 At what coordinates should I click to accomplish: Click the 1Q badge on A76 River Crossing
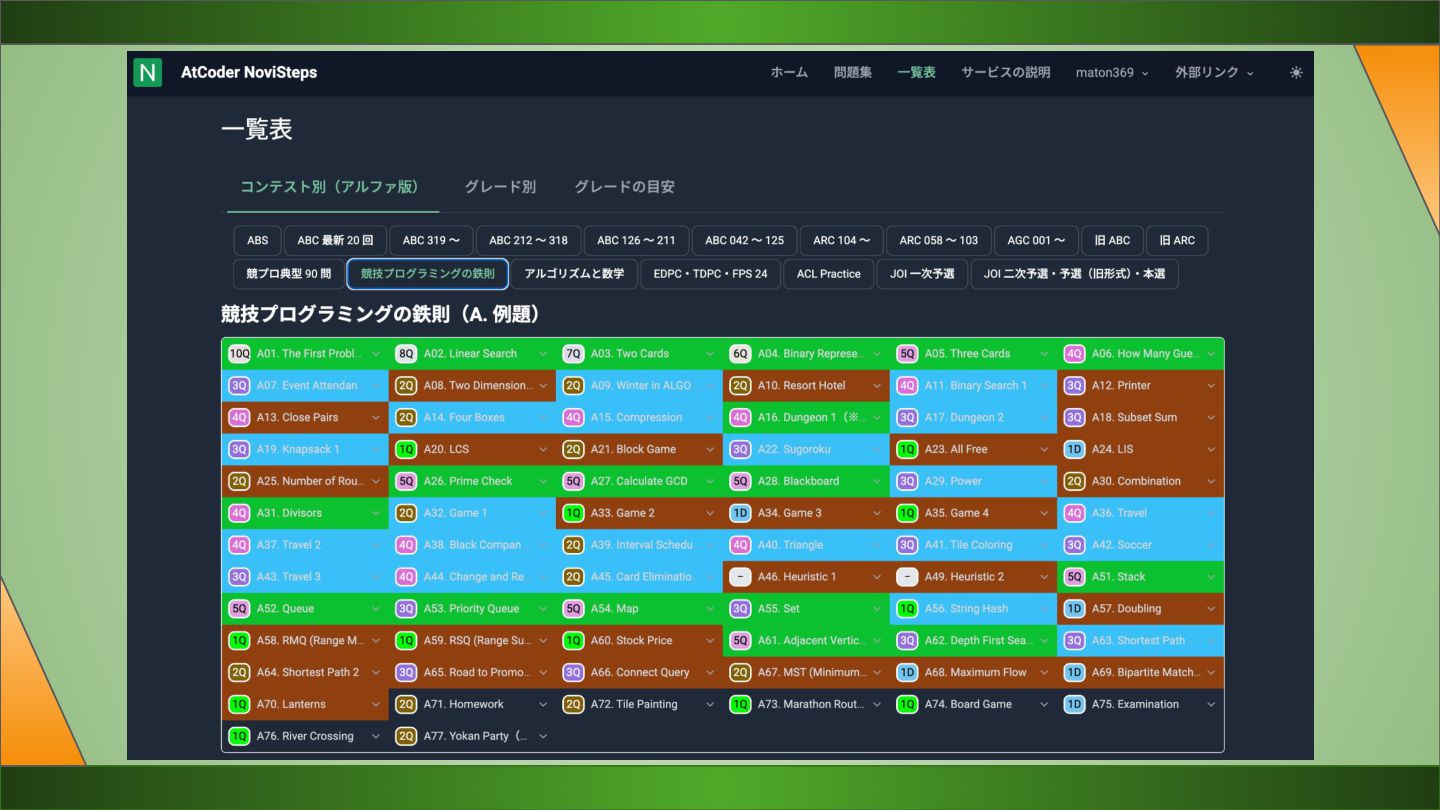239,737
